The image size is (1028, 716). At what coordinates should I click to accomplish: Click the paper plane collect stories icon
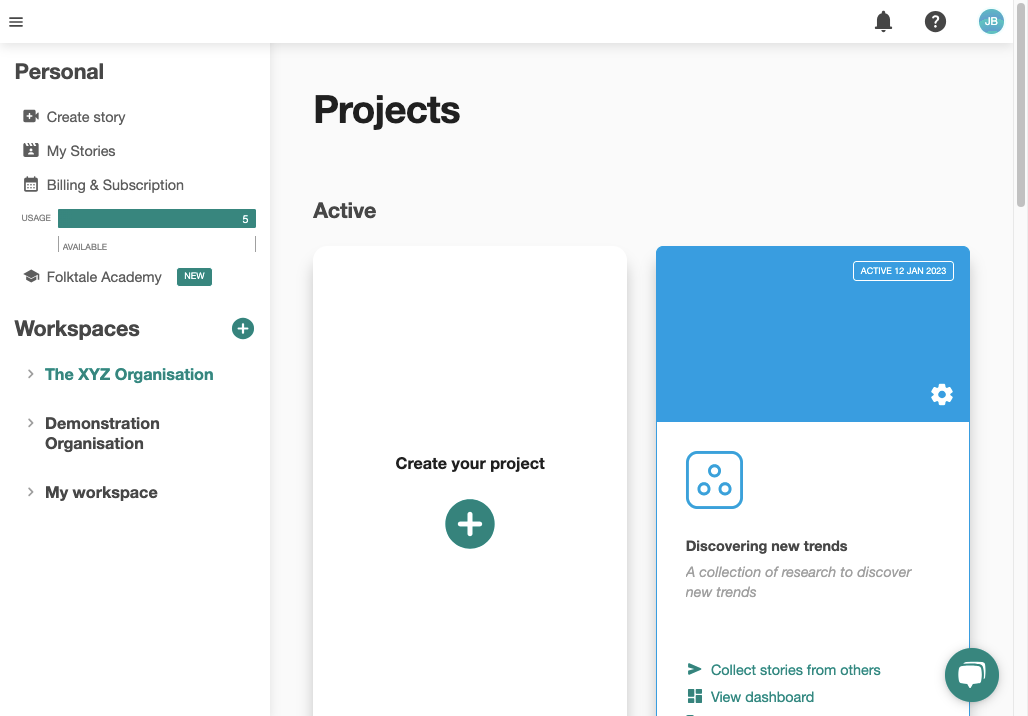tap(694, 669)
